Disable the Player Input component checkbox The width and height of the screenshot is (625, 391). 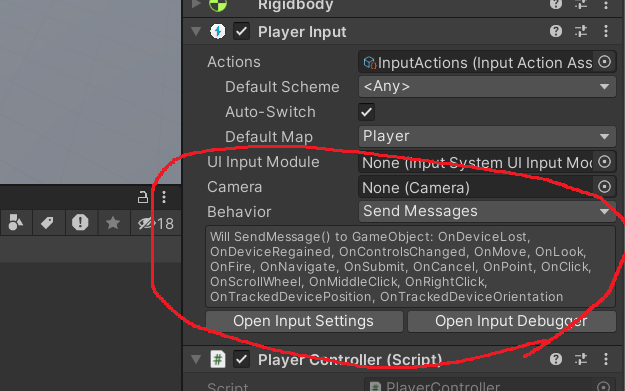click(242, 31)
